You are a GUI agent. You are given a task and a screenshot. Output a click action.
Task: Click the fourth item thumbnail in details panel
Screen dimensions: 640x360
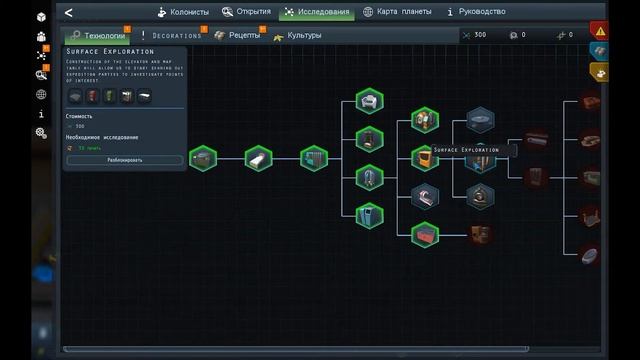click(x=127, y=97)
